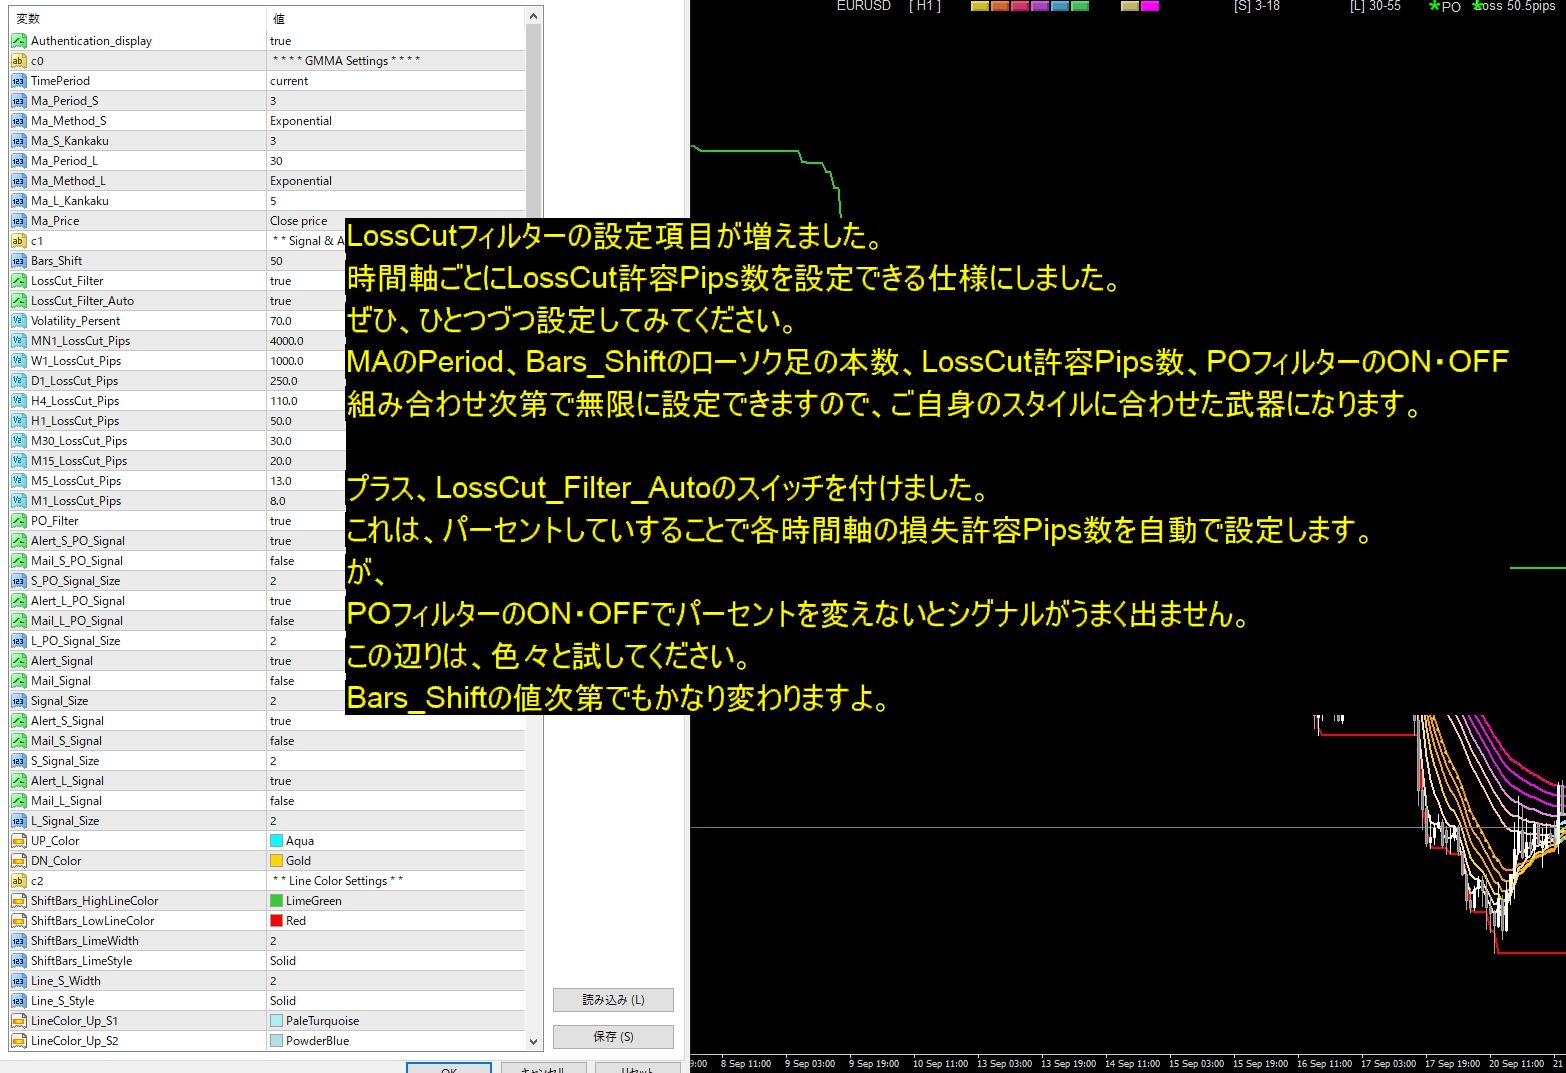Select the icon beside Alert_S_PO_Signal

pos(18,541)
